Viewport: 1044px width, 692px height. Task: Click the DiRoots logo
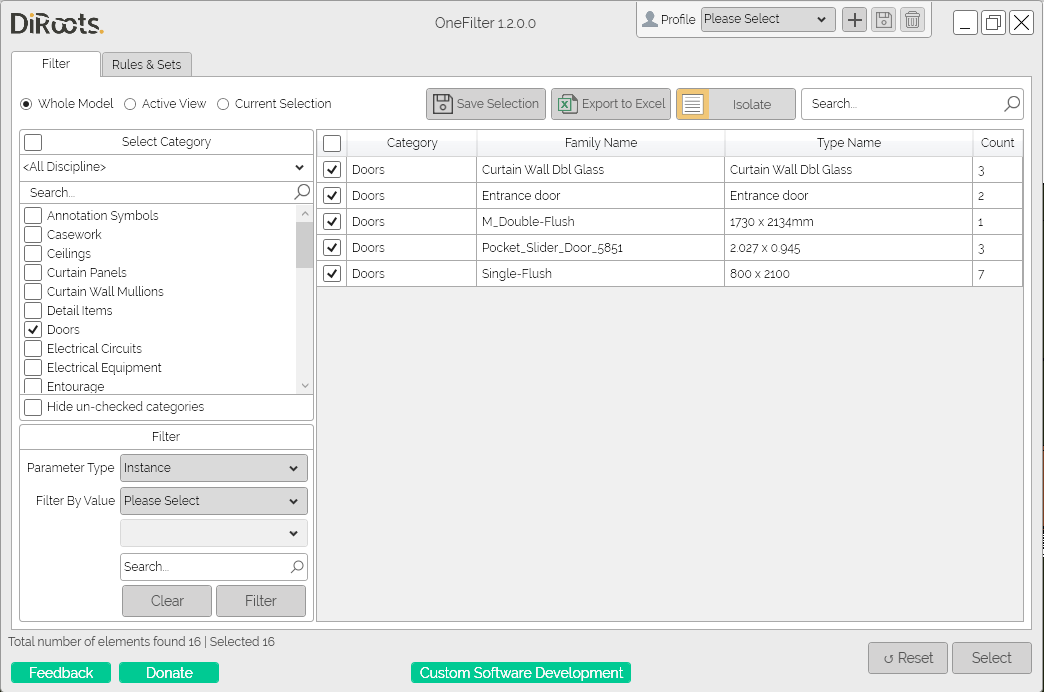(x=57, y=23)
